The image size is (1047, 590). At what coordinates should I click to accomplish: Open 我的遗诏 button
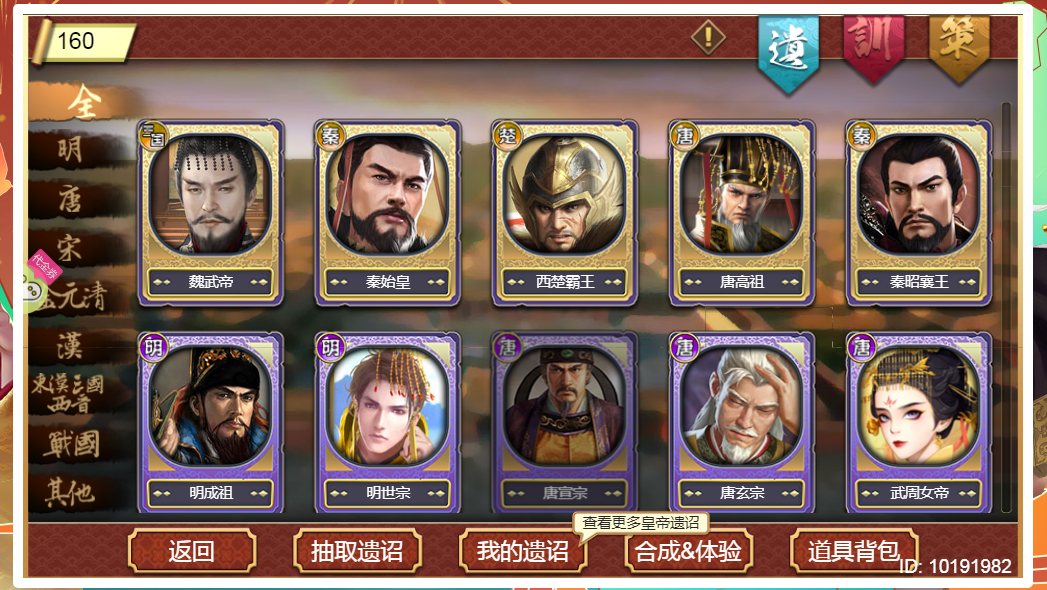[523, 551]
